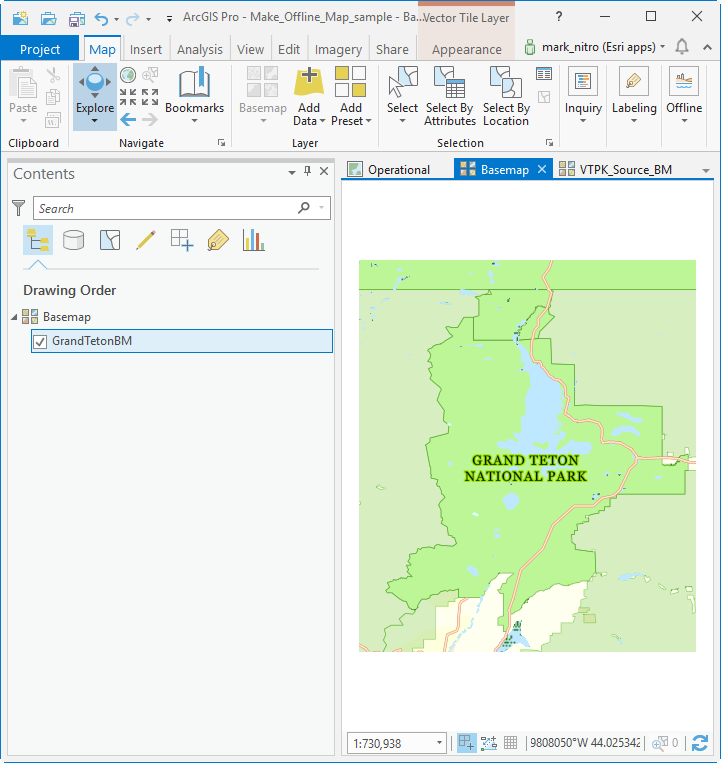
Task: Switch to the Operational map view tab
Action: pyautogui.click(x=389, y=169)
